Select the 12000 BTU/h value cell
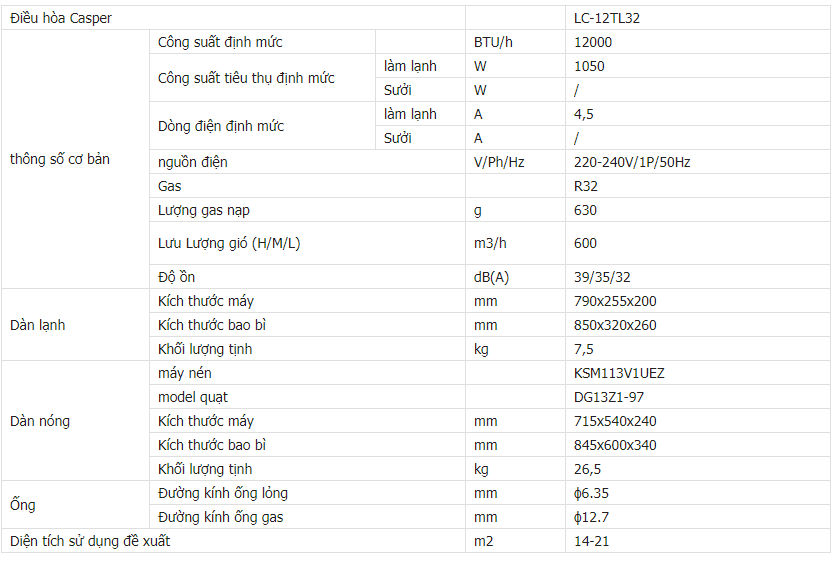Screen dimensions: 834x571 point(593,42)
